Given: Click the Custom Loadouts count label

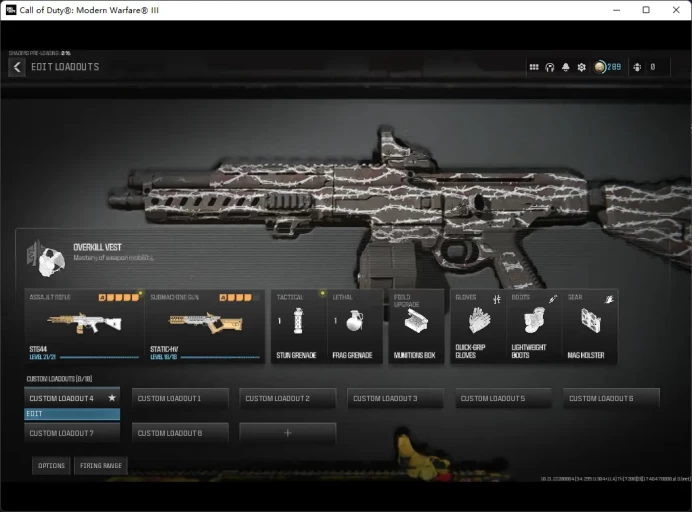Looking at the screenshot, I should (59, 379).
